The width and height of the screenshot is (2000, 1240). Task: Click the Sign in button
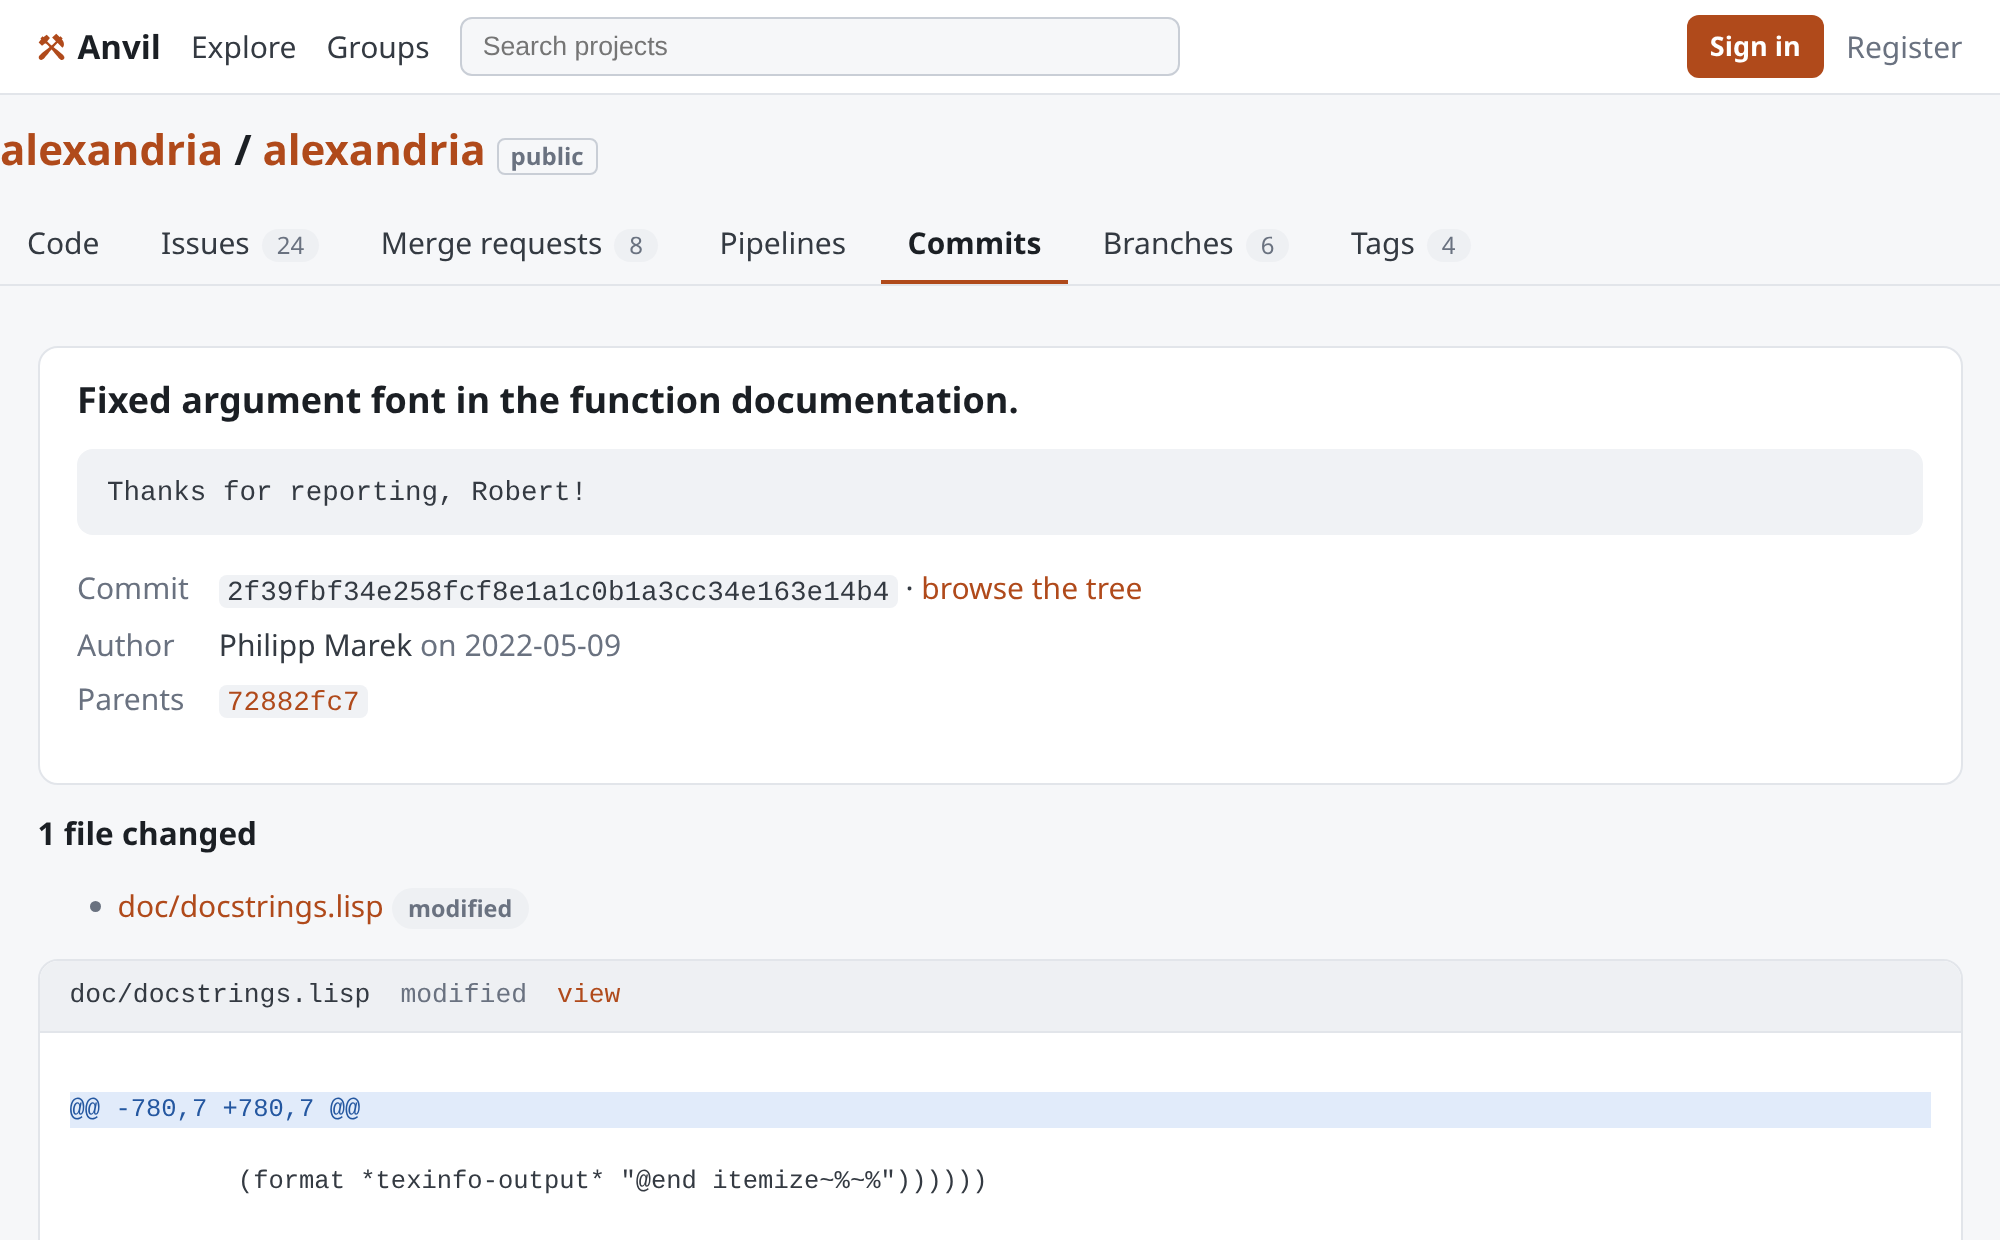1754,46
